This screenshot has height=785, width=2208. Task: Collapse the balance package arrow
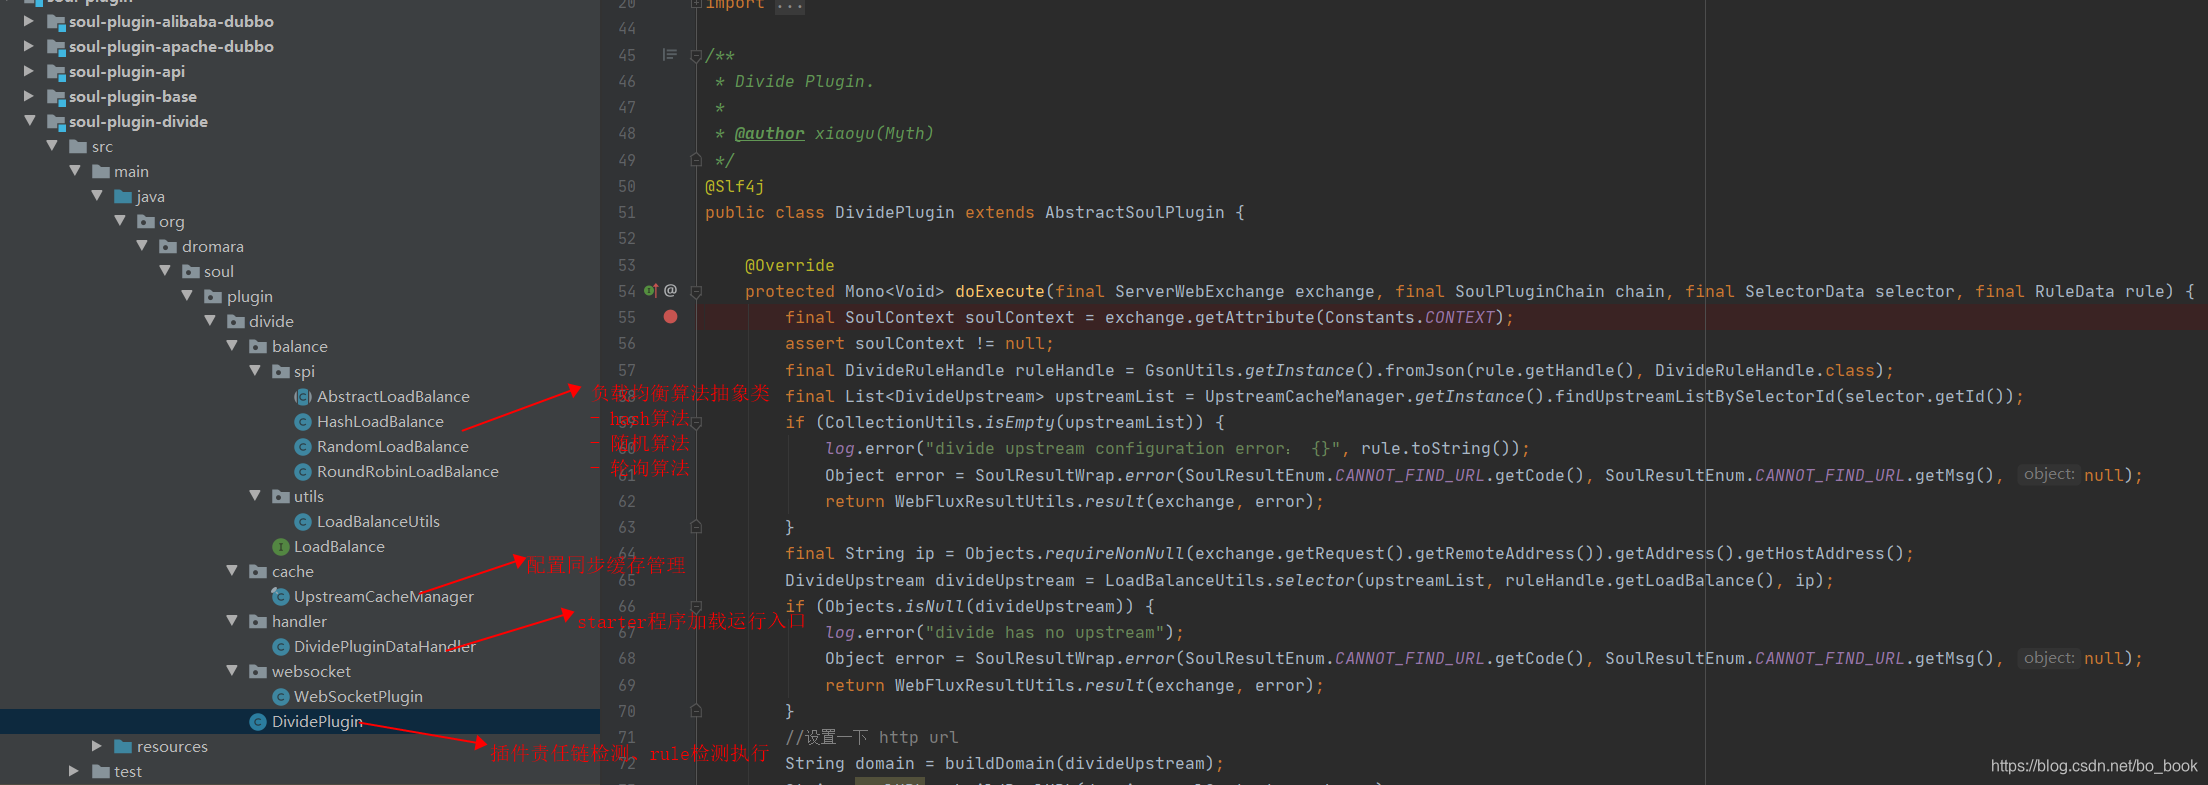pyautogui.click(x=232, y=346)
